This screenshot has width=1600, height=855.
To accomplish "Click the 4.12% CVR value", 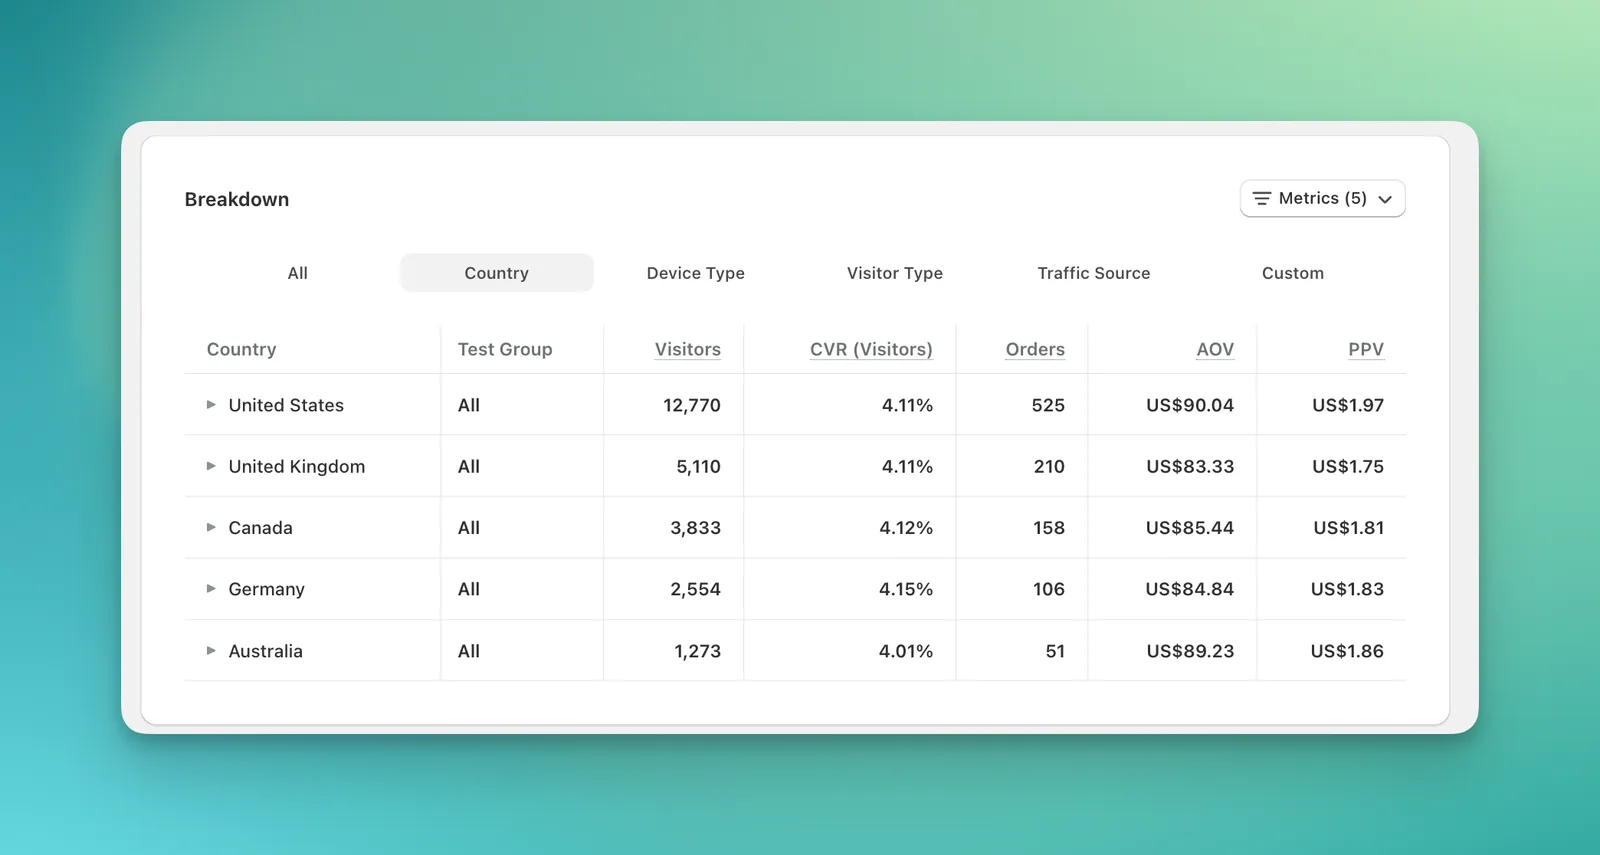I will point(906,527).
